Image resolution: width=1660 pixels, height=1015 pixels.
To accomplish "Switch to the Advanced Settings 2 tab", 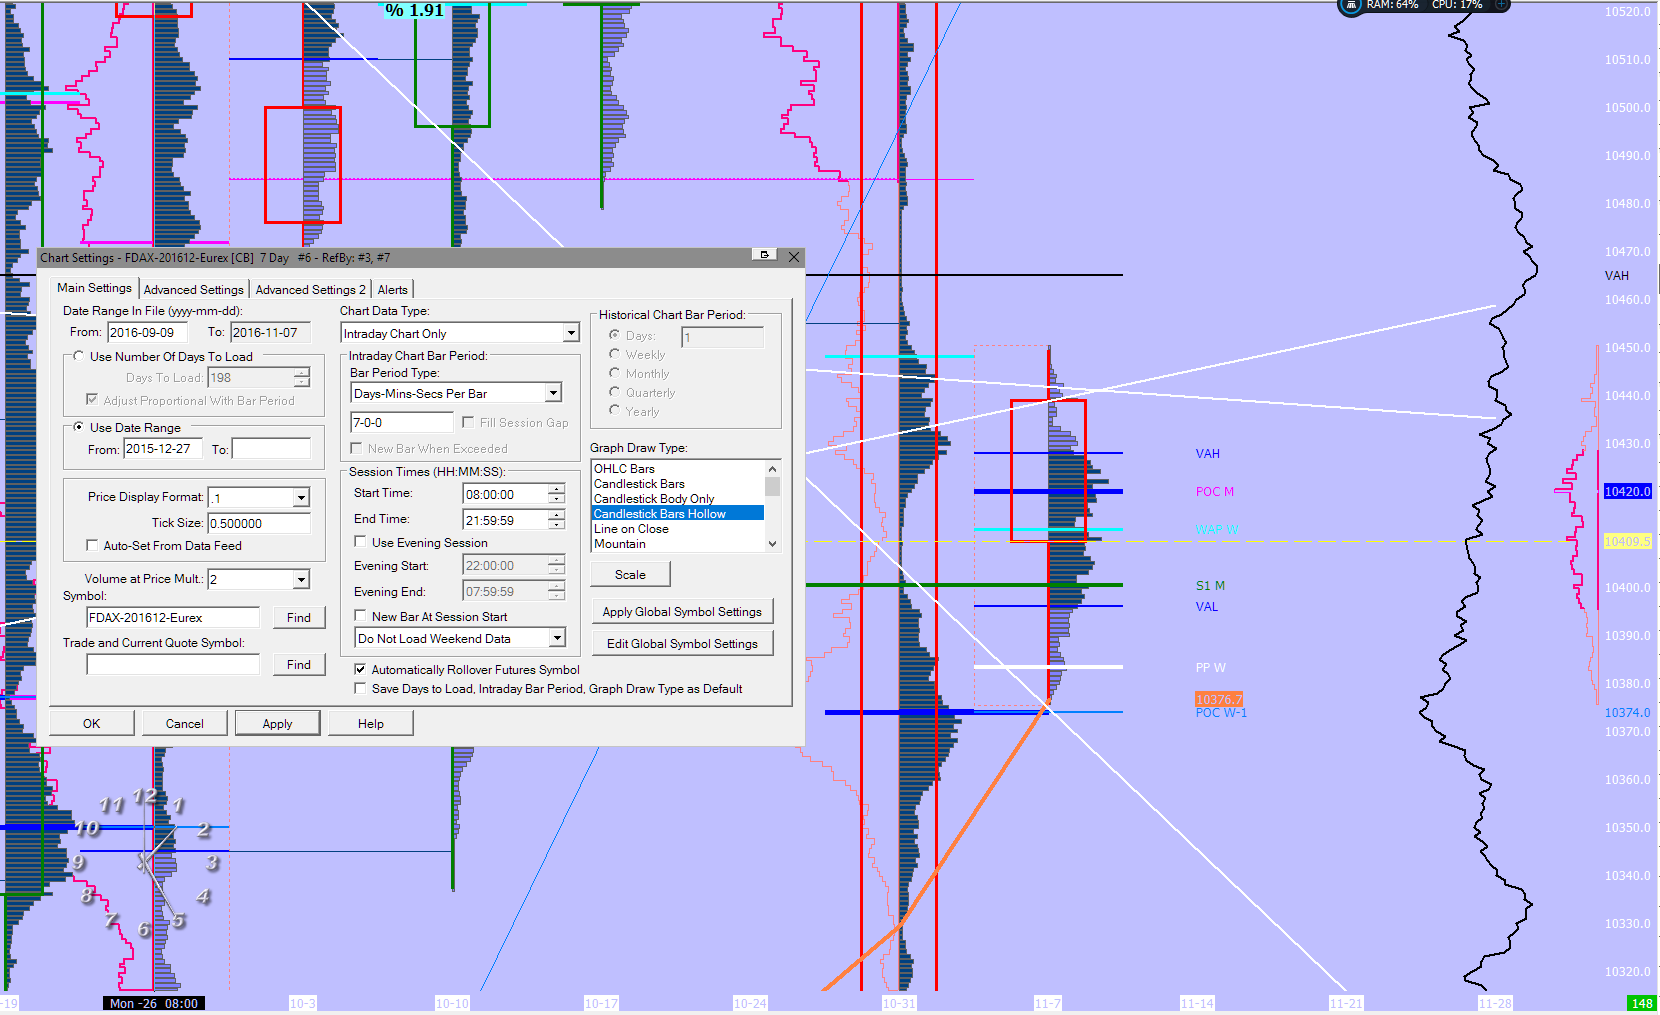I will click(310, 290).
